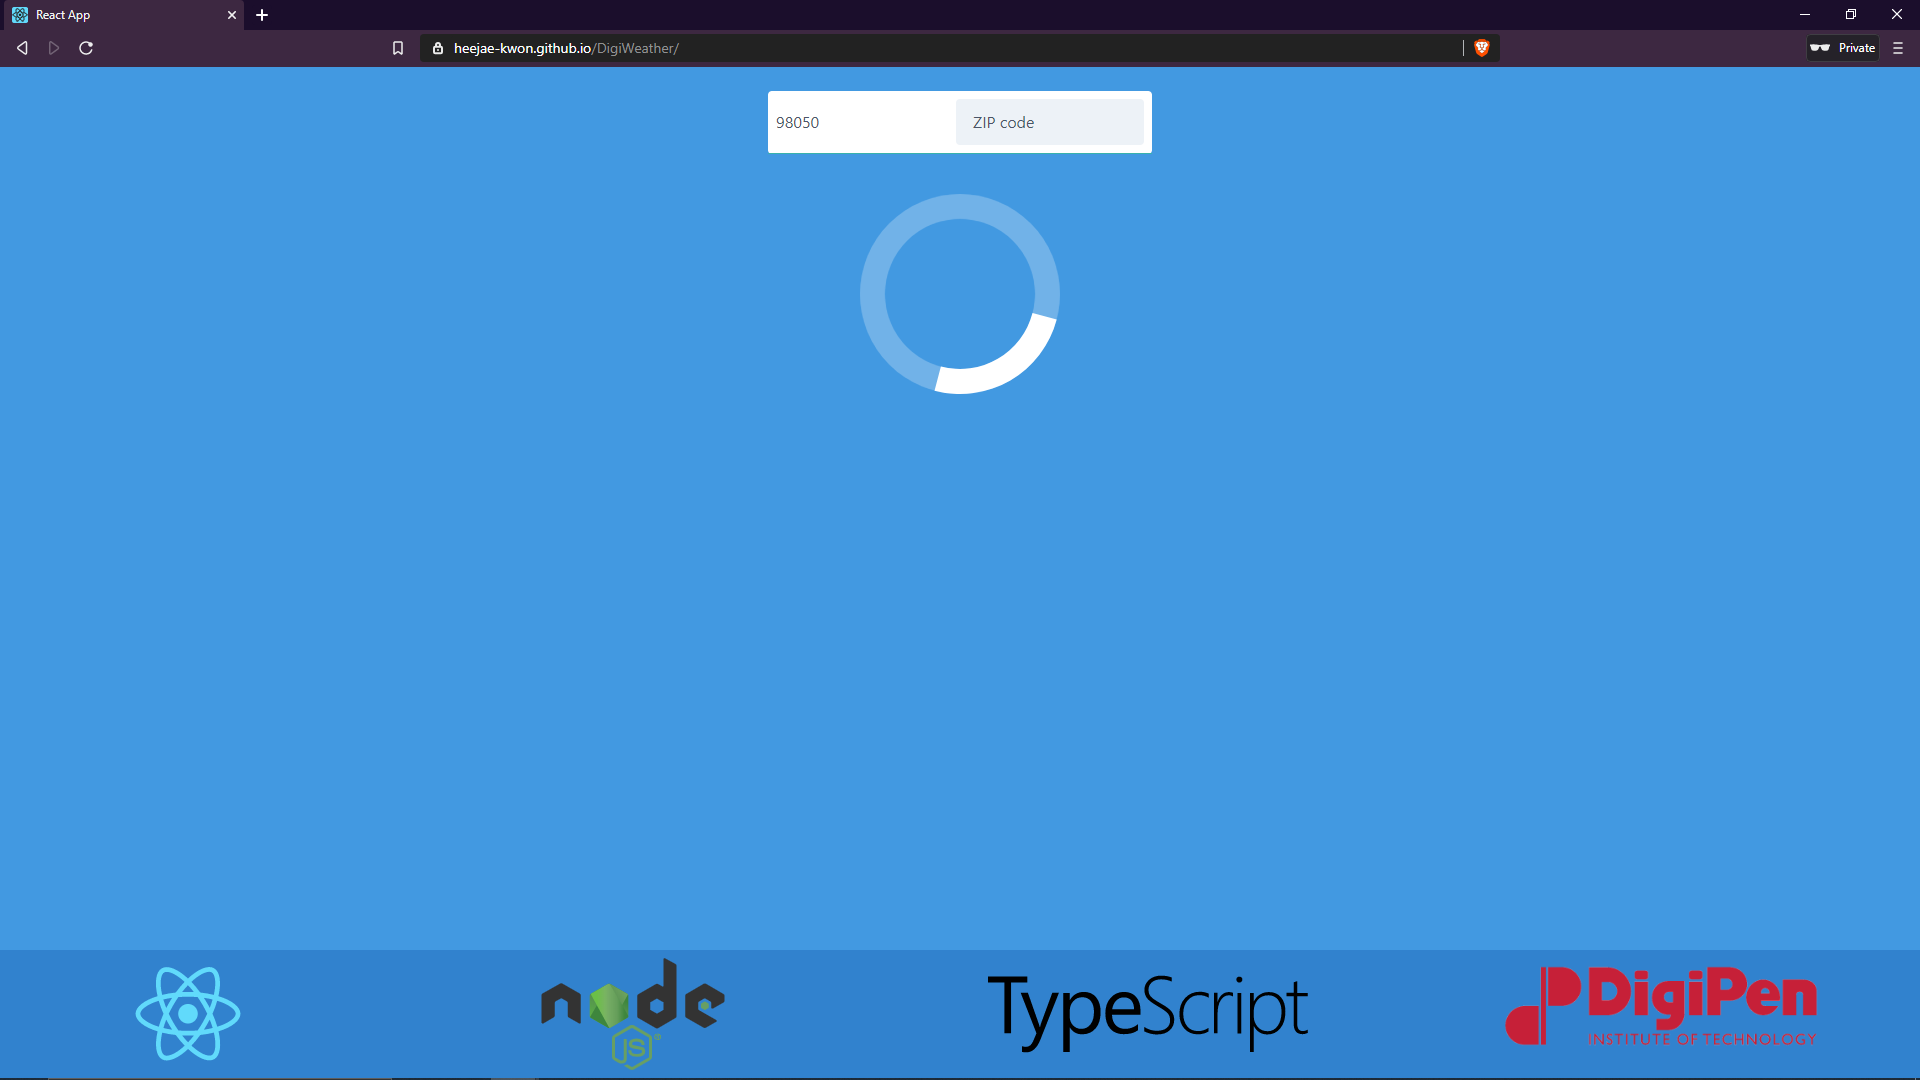The image size is (1920, 1080).
Task: Close the browser window
Action: 1897,15
